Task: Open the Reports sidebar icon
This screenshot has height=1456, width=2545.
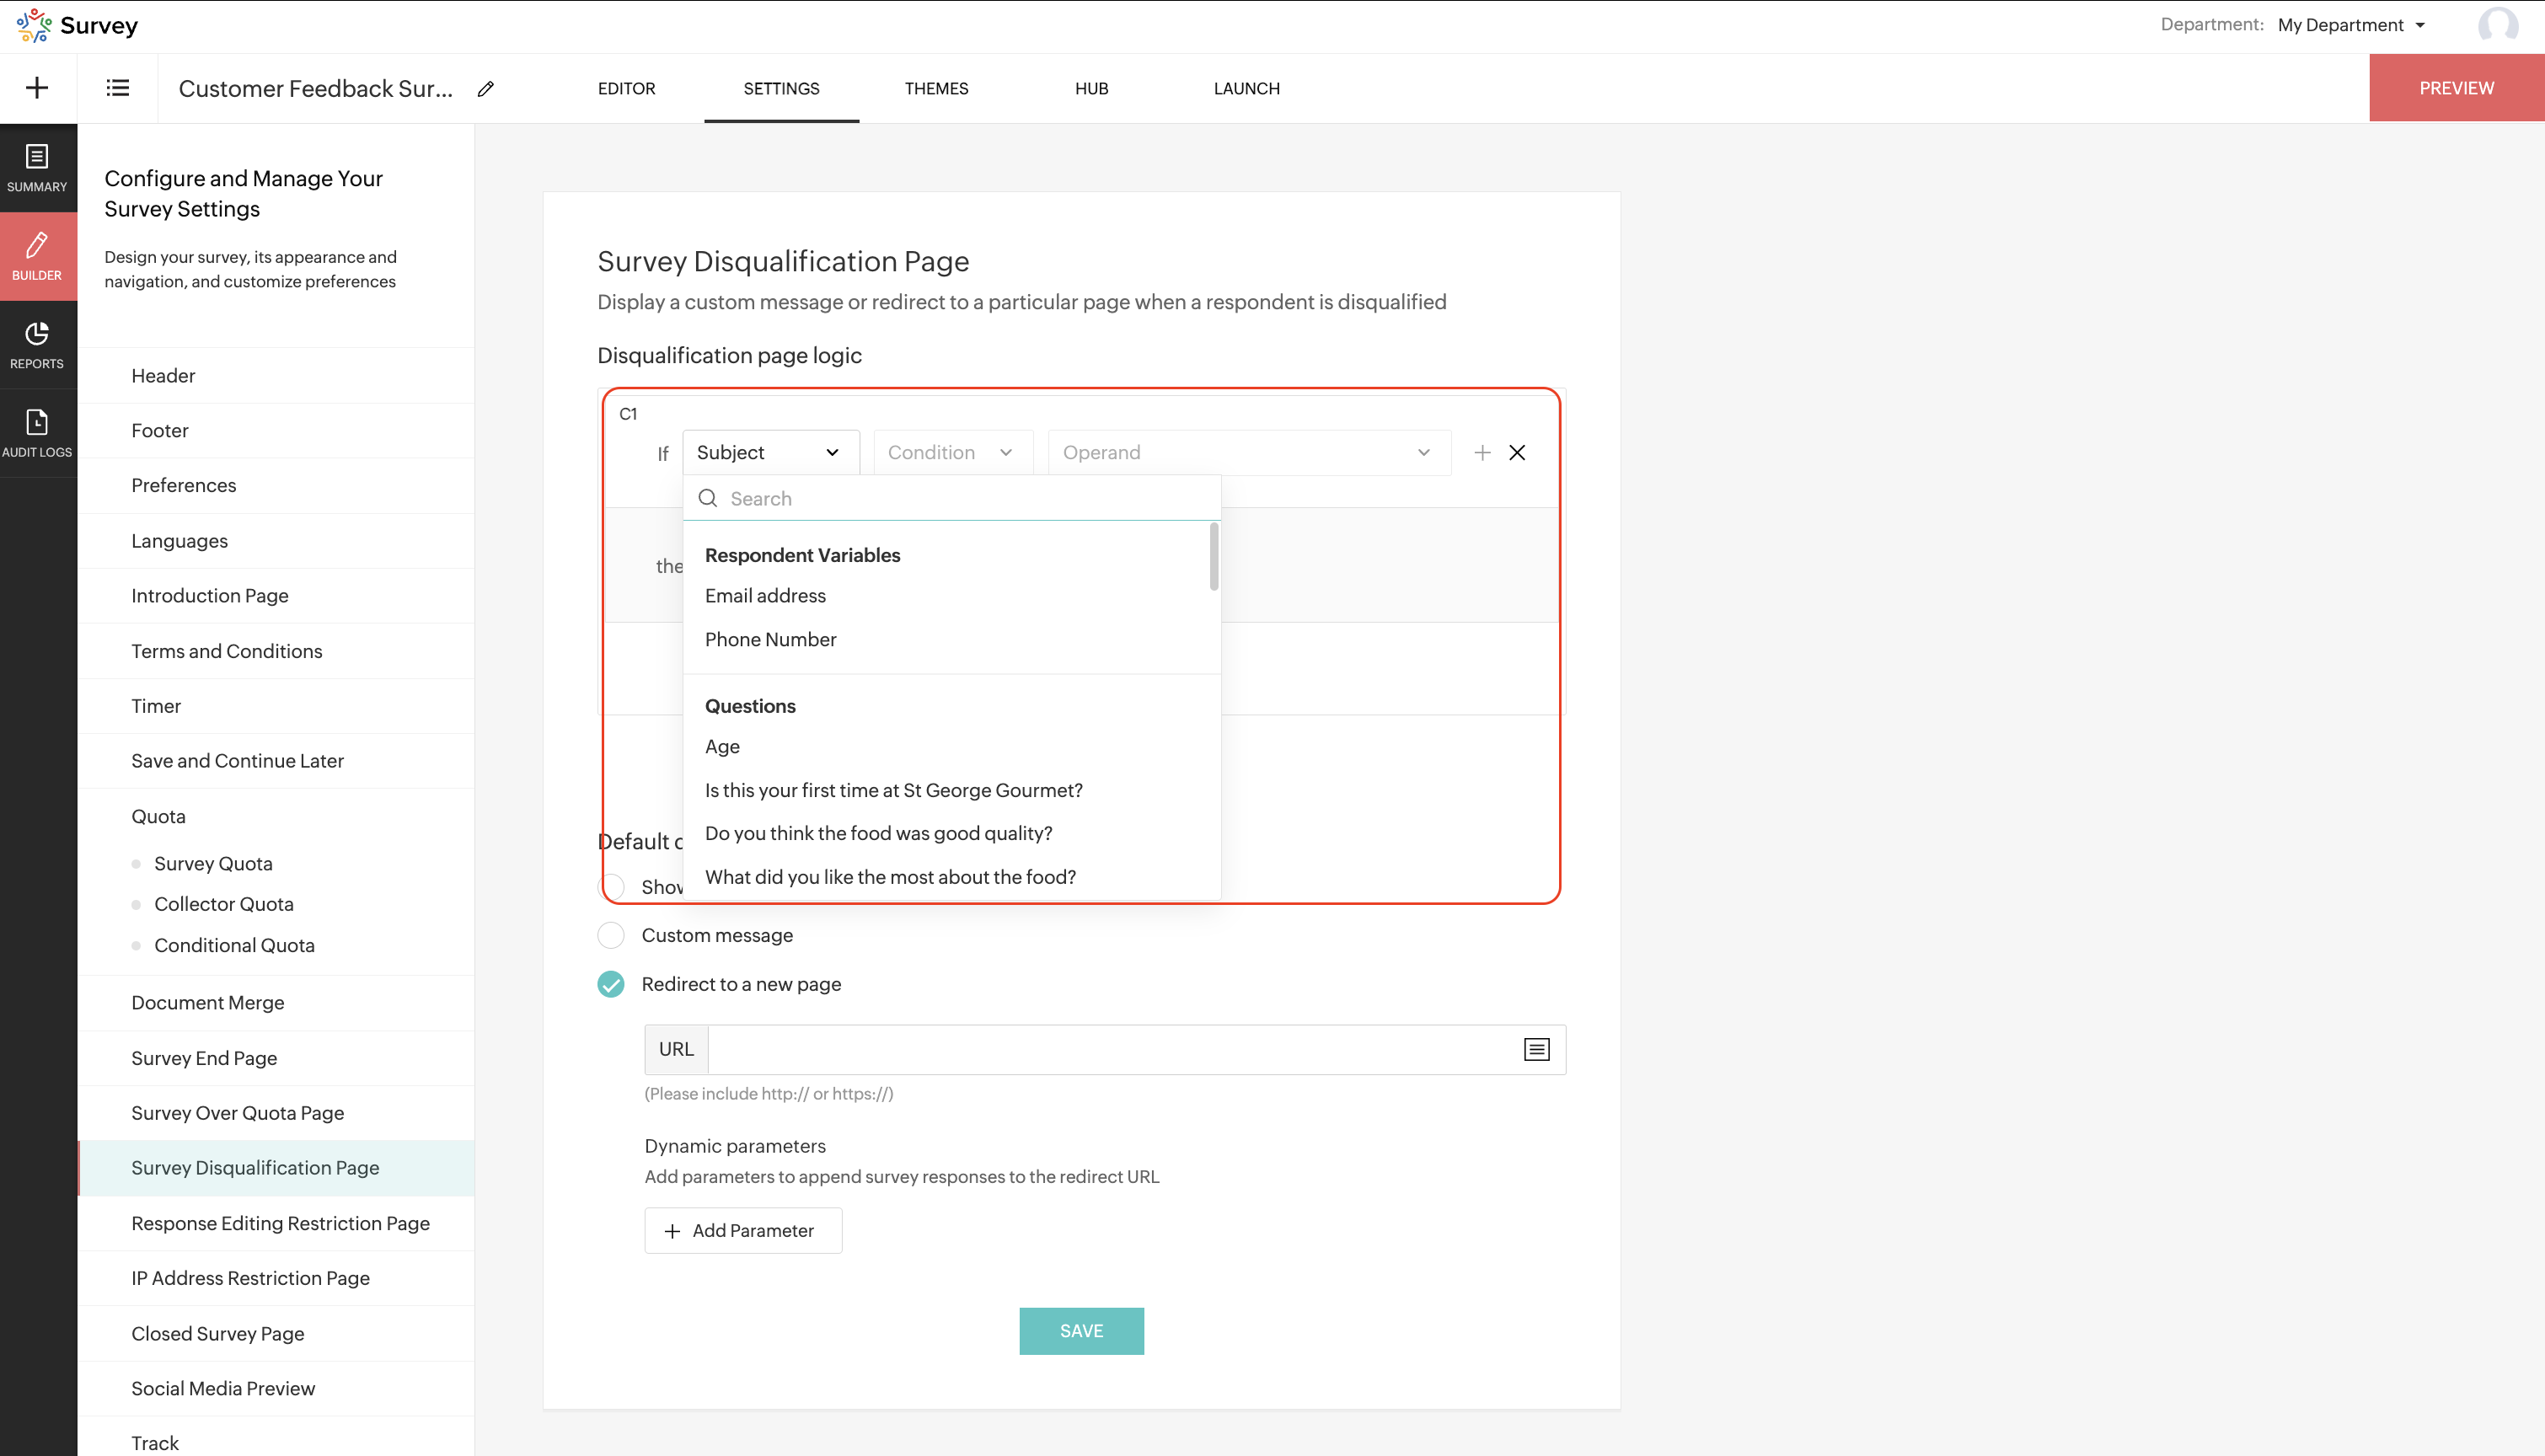Action: pos(37,345)
